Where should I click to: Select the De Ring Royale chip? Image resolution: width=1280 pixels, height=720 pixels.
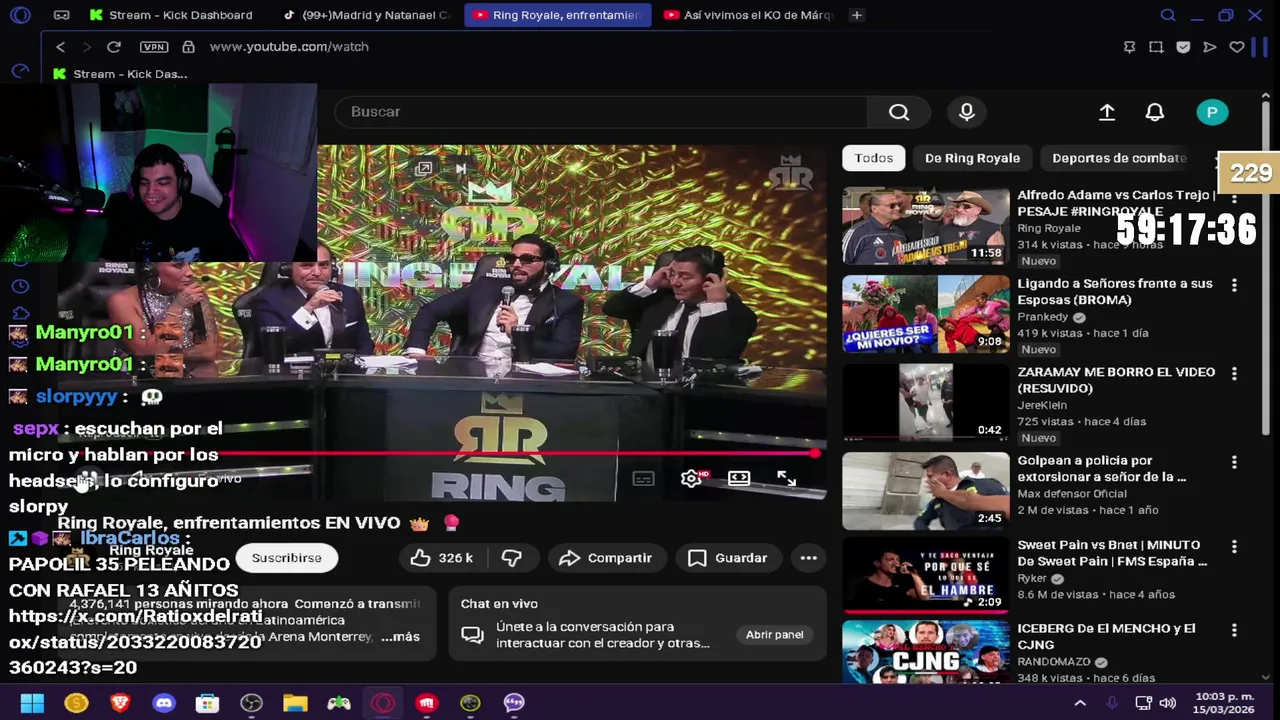click(x=972, y=158)
